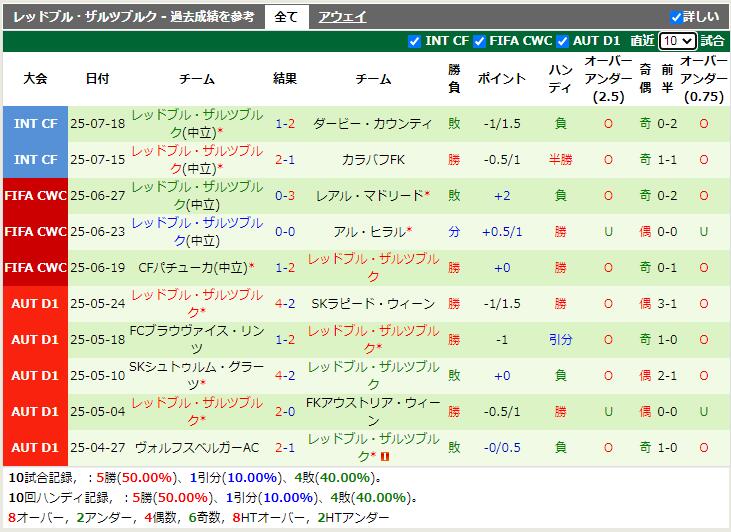Open the 2-1 result against カラバフFK
This screenshot has width=731, height=532.
(285, 159)
